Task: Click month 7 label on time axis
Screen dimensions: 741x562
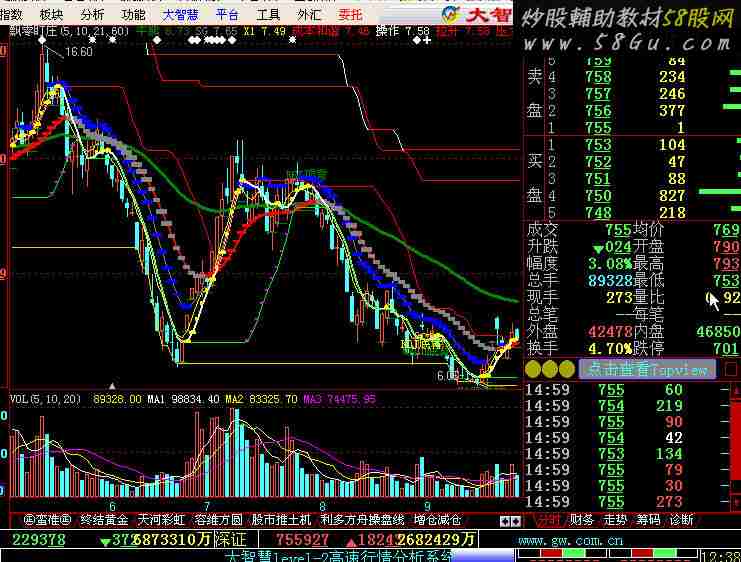Action: (x=207, y=507)
